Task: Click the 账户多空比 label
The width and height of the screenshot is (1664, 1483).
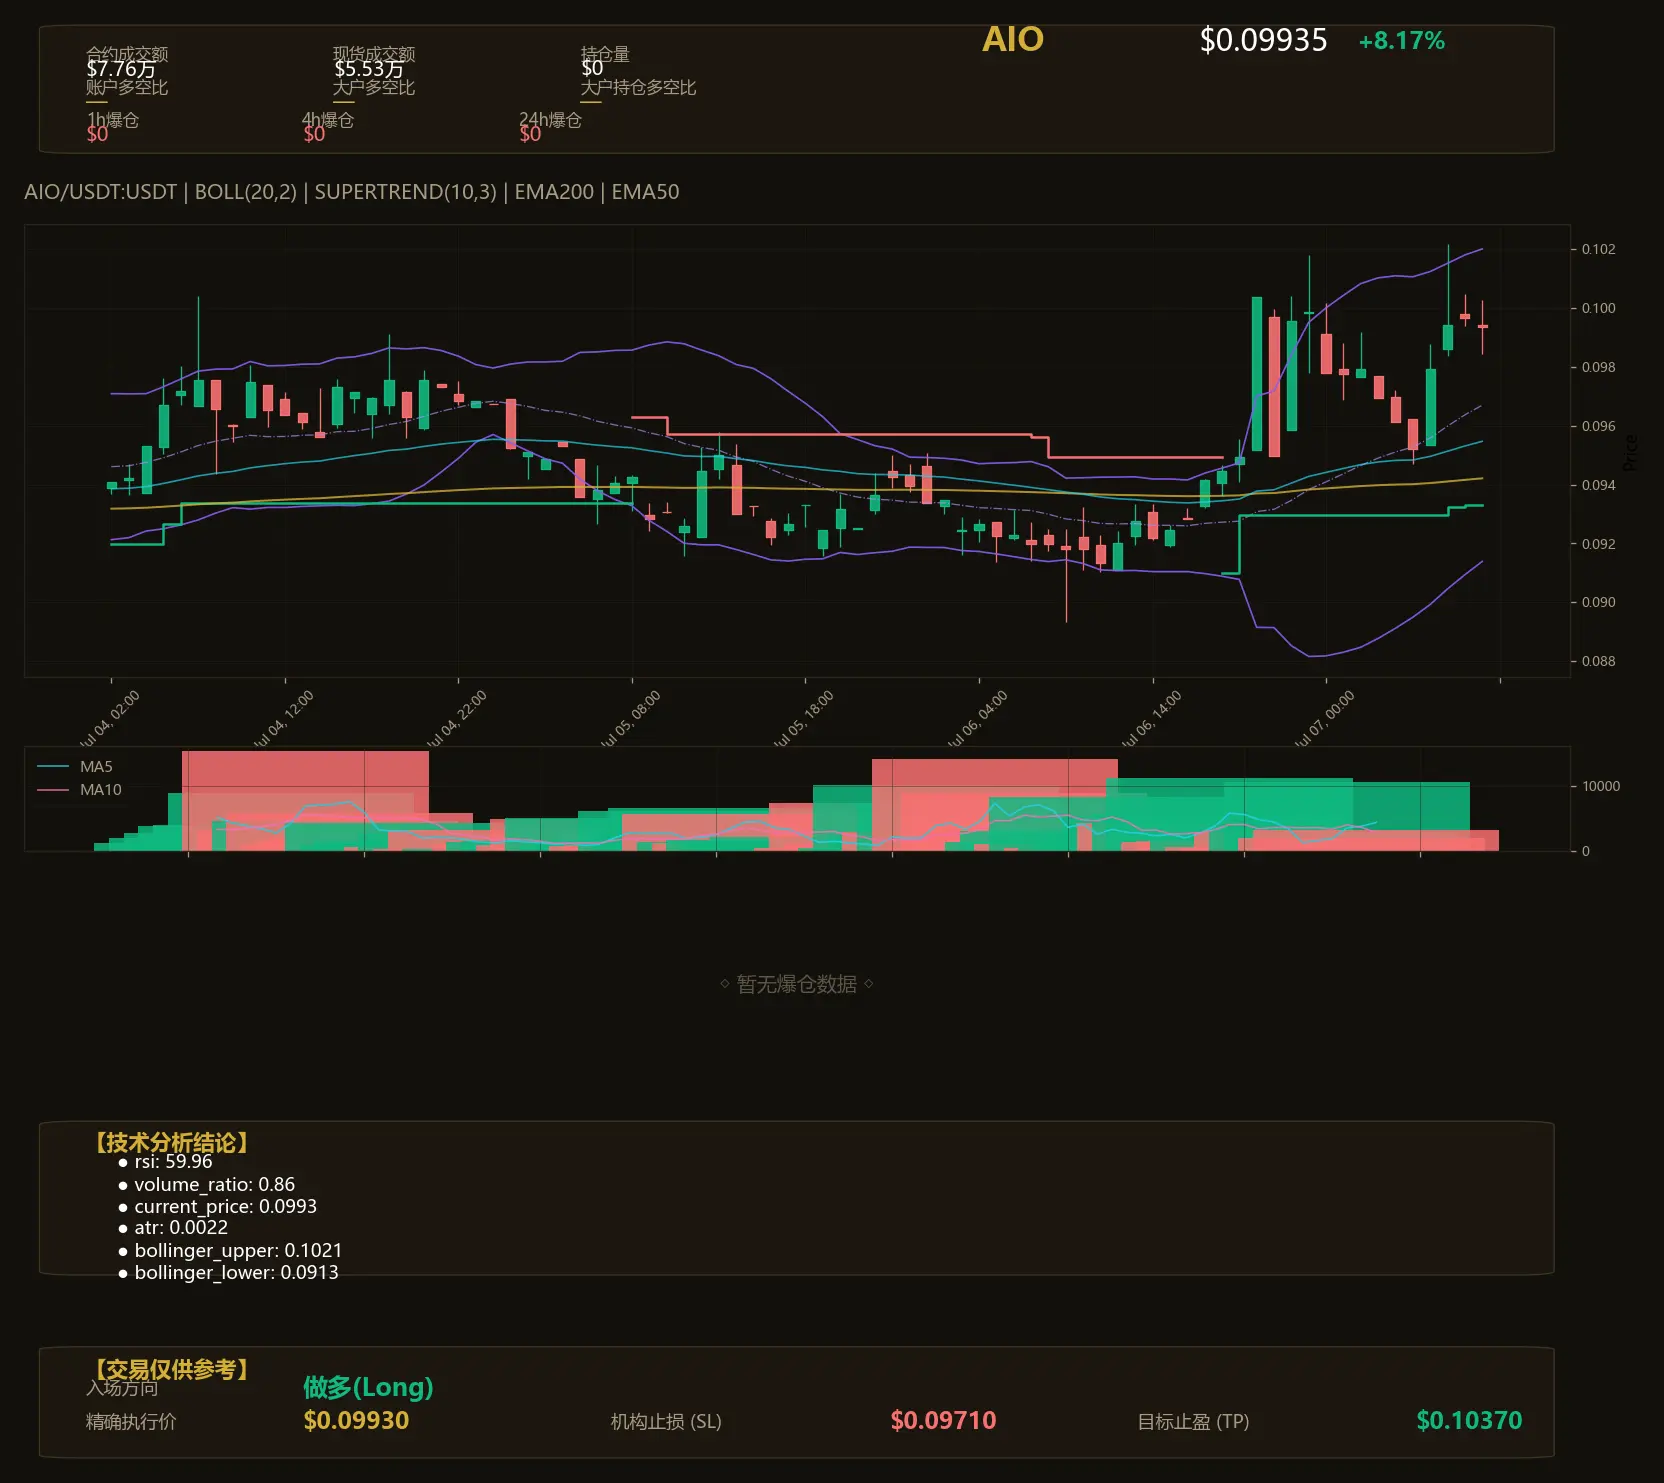Action: [x=127, y=87]
